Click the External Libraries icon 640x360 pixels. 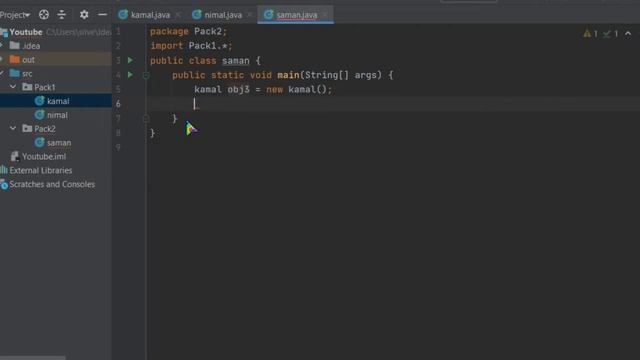pos(4,170)
